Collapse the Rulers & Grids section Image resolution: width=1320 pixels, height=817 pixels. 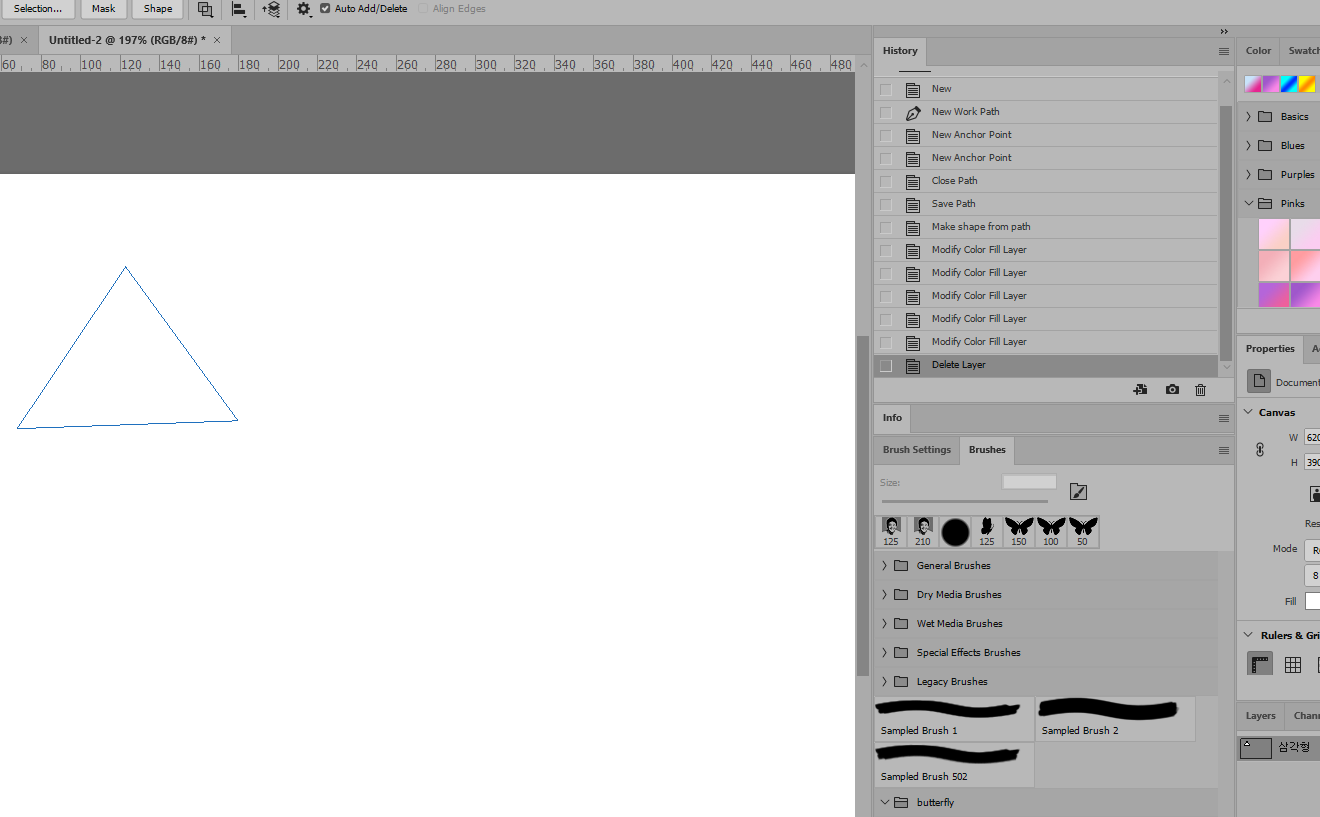click(x=1248, y=636)
